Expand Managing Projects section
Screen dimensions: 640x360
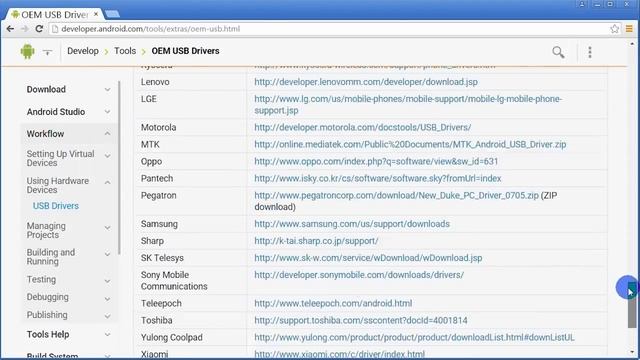[x=107, y=228]
